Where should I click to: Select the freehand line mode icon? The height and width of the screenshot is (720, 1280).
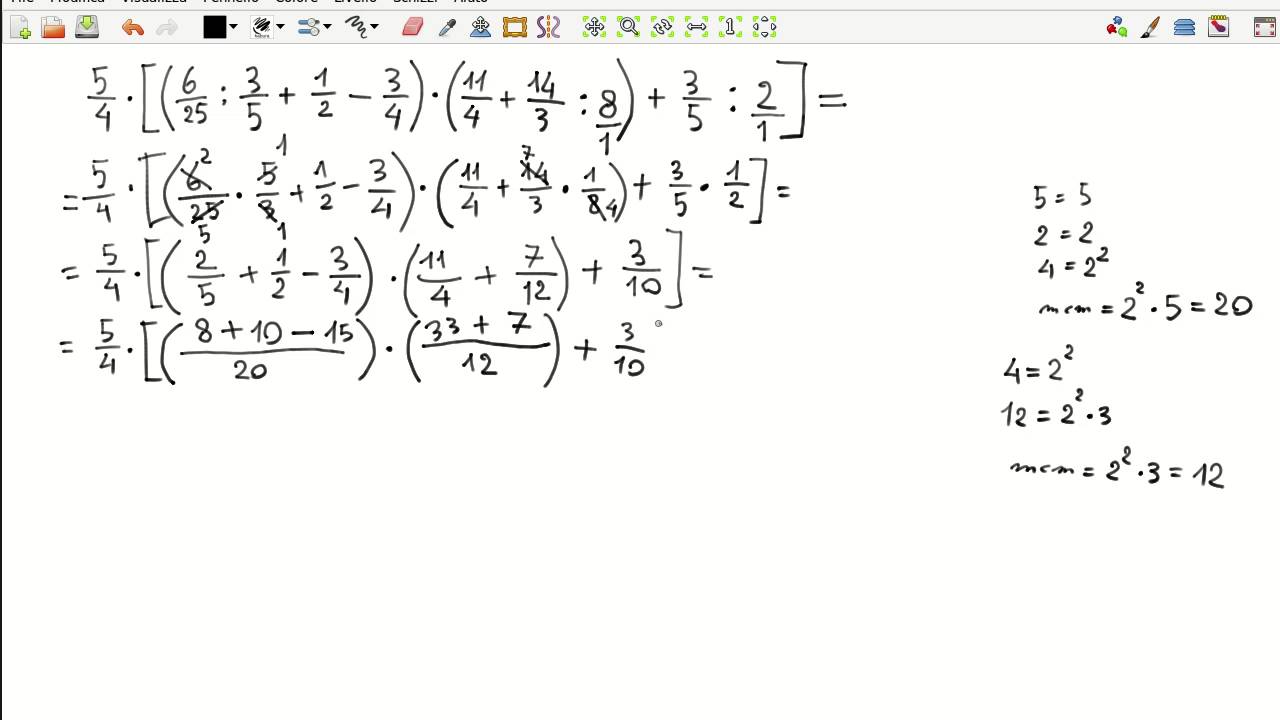[x=356, y=27]
